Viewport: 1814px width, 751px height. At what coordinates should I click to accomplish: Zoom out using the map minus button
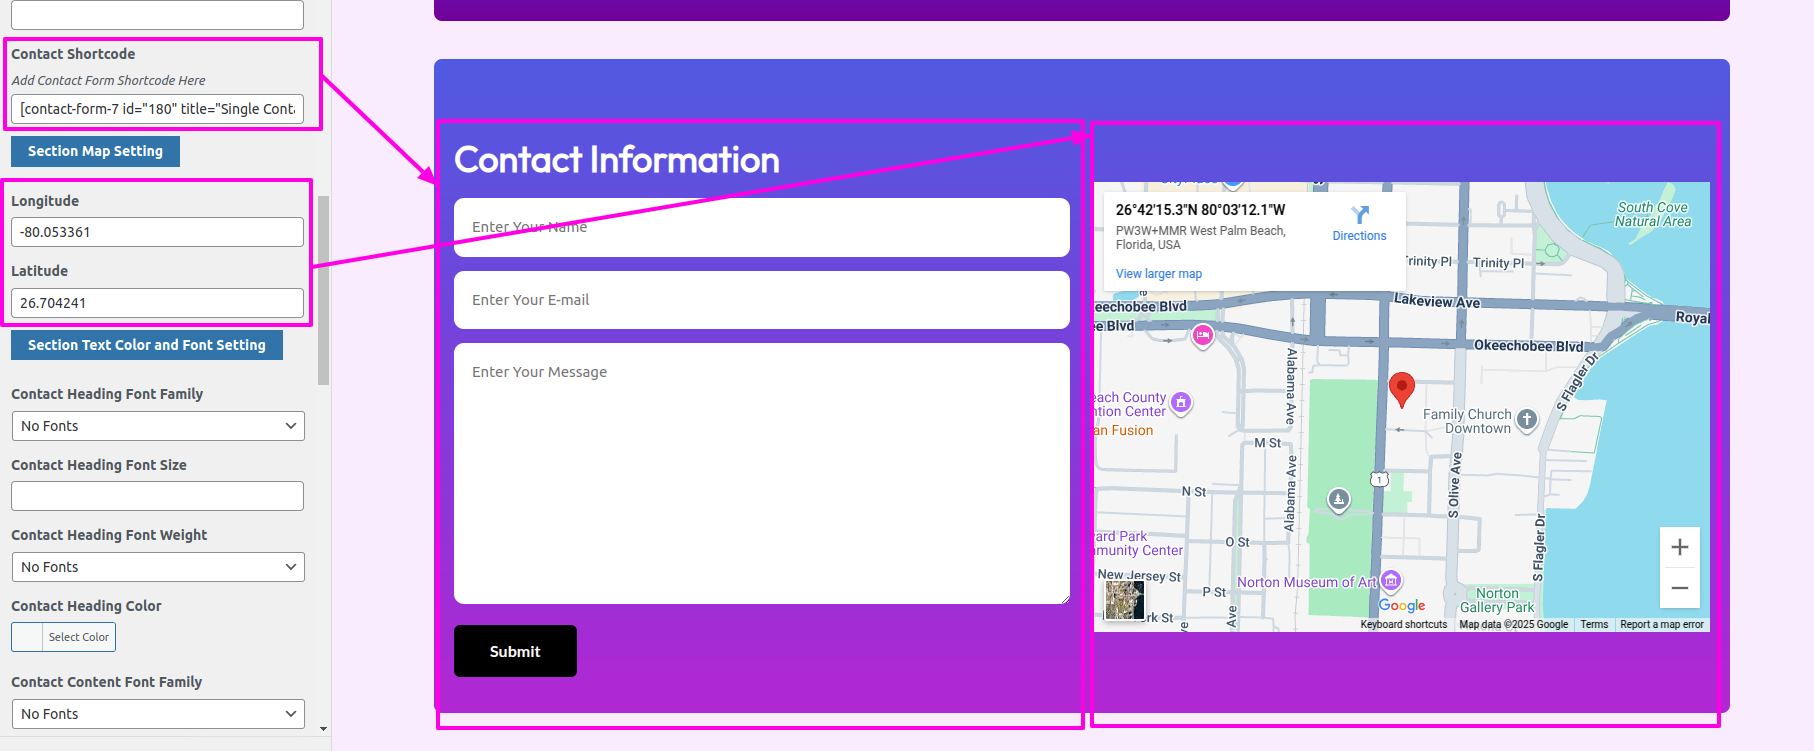1679,588
